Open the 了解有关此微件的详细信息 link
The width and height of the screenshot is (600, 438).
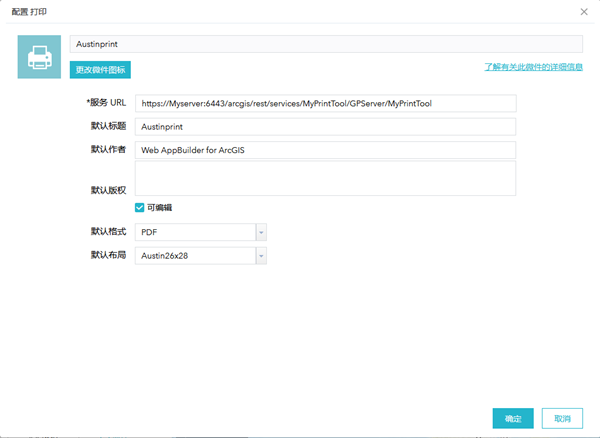(x=533, y=67)
